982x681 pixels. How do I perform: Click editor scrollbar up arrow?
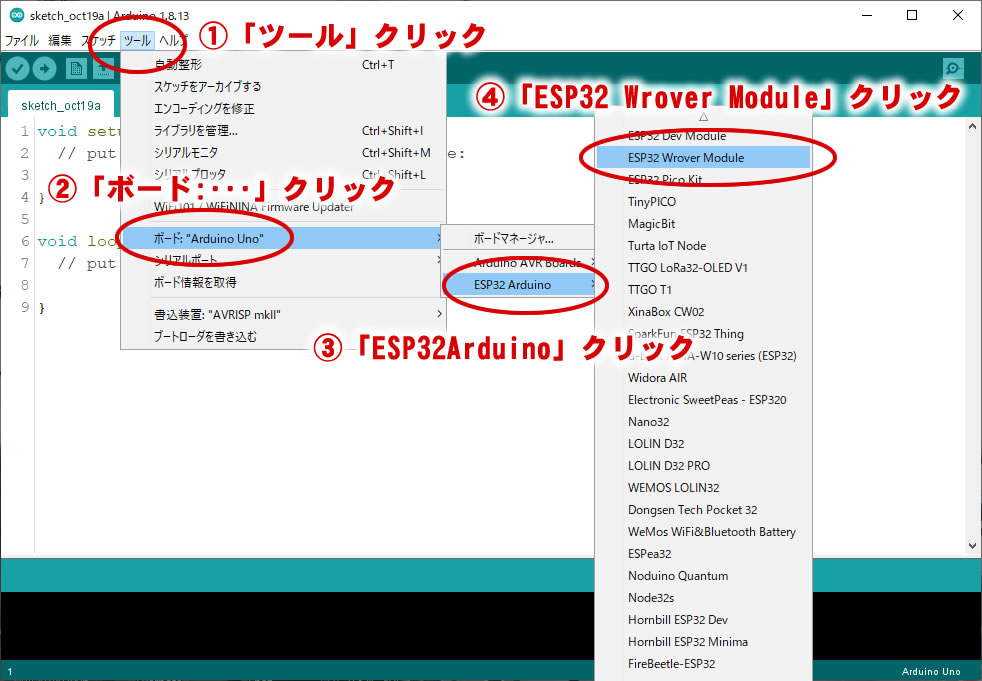pos(972,127)
